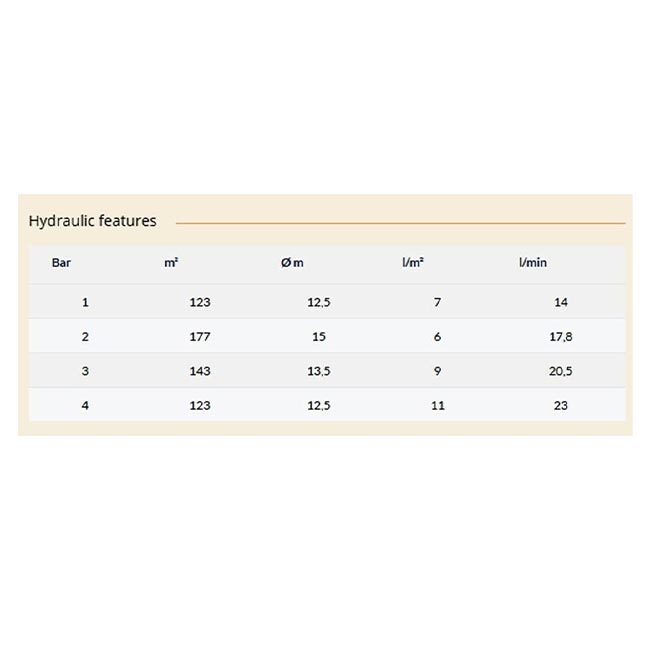Click the 11 value in l/m² column
Screen dimensions: 650x650
coord(438,405)
